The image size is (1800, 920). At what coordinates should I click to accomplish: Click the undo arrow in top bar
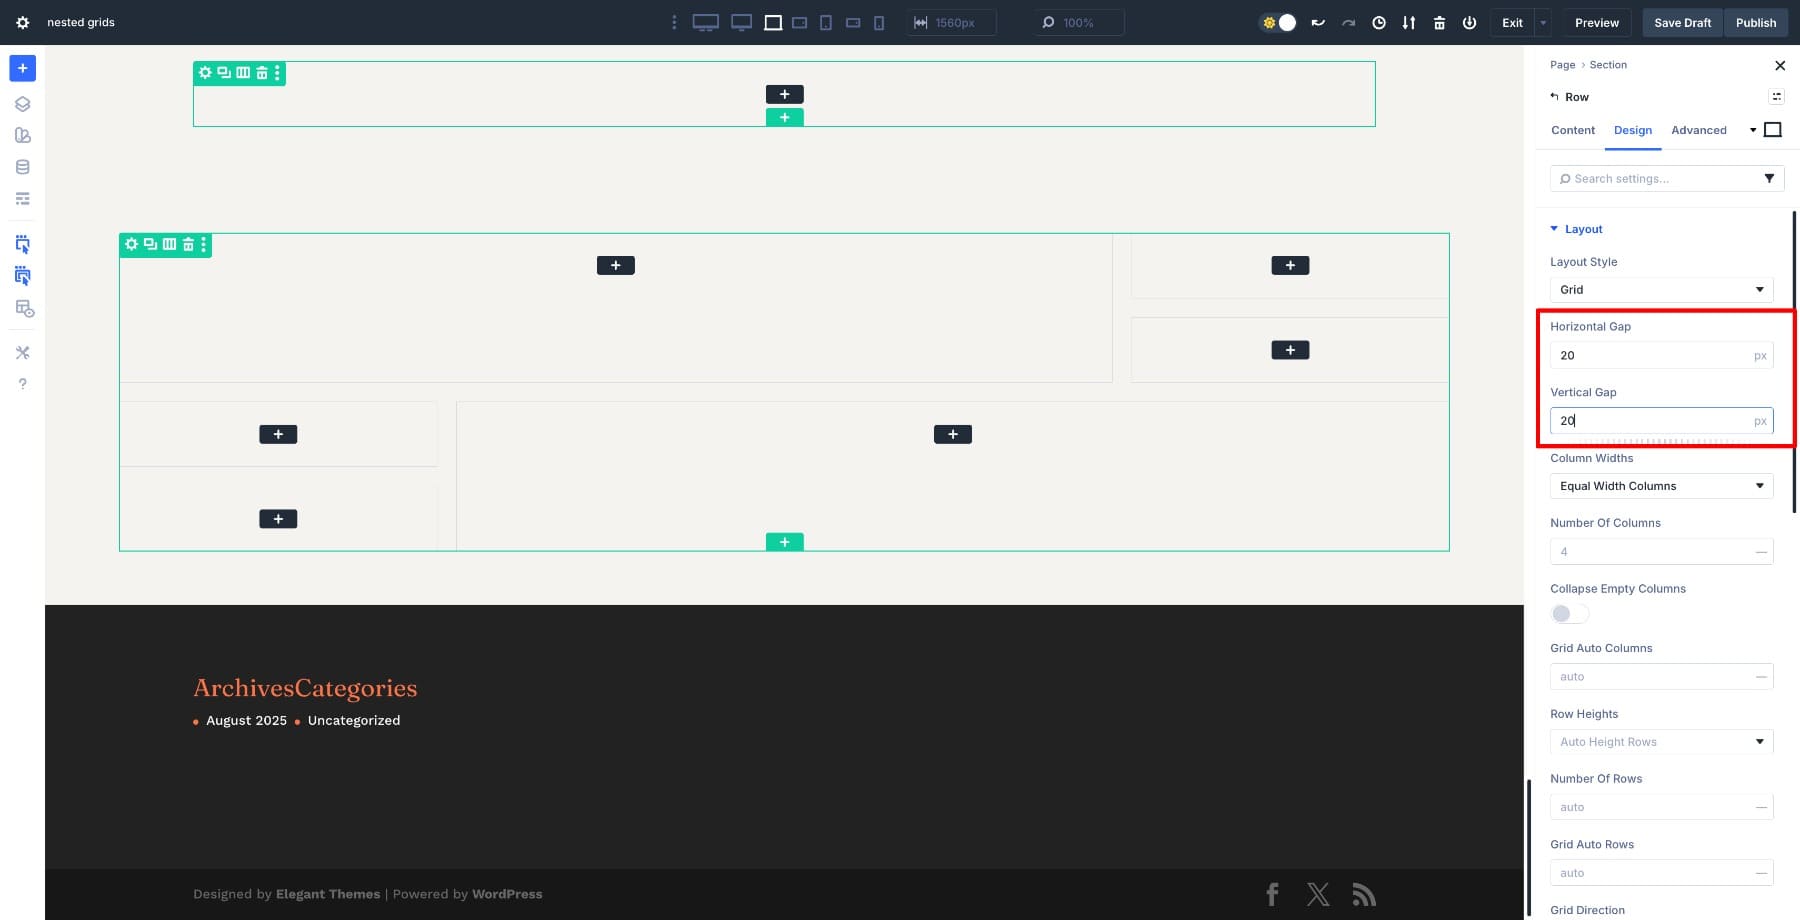1318,22
